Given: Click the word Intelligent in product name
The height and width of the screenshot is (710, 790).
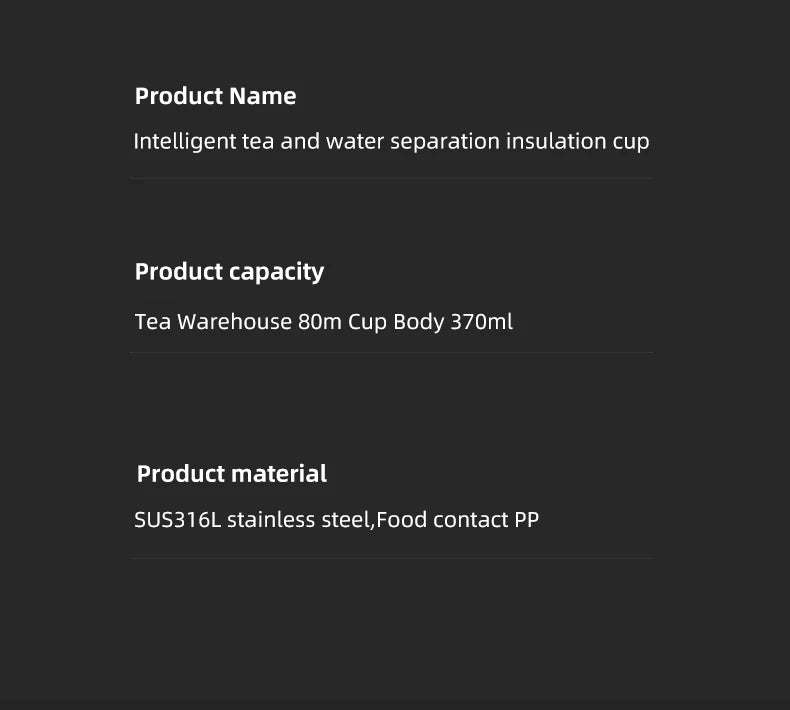Looking at the screenshot, I should point(185,141).
